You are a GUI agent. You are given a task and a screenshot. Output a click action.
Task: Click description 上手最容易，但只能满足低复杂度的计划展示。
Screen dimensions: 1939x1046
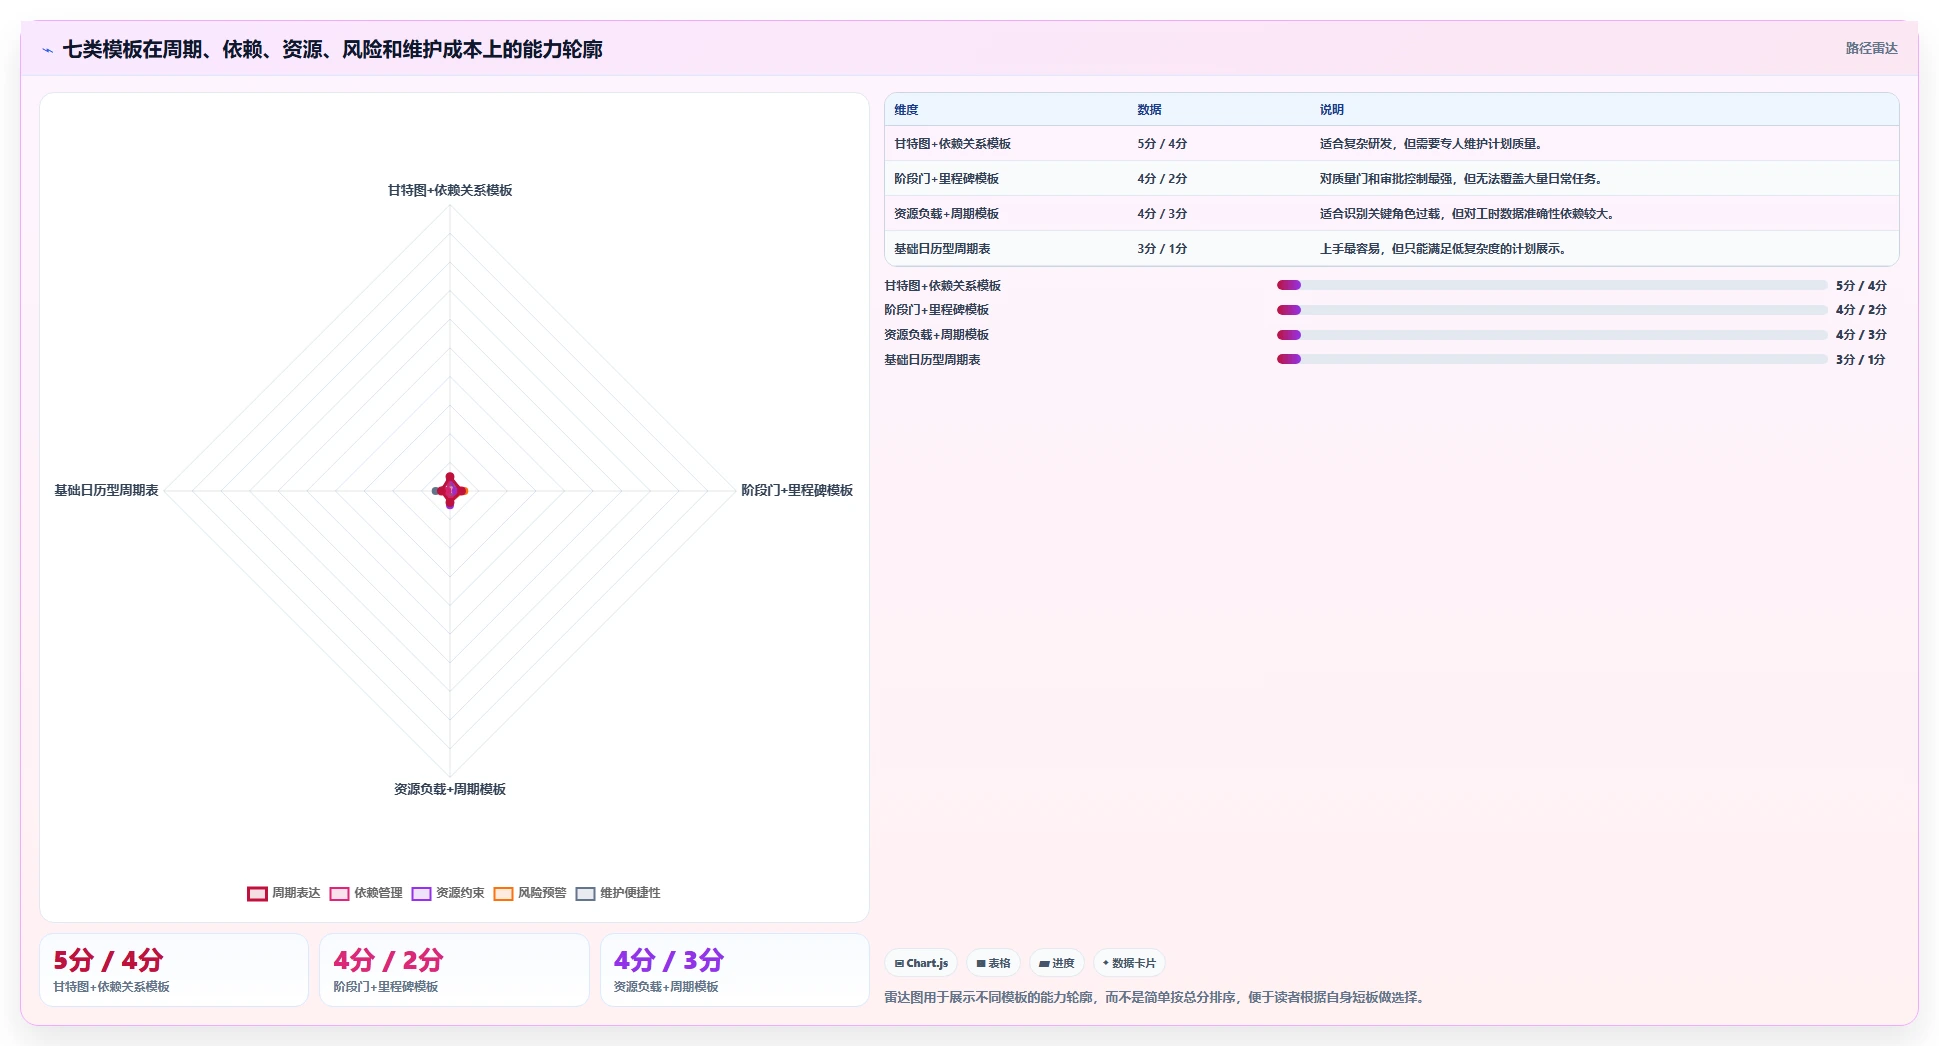(1444, 249)
